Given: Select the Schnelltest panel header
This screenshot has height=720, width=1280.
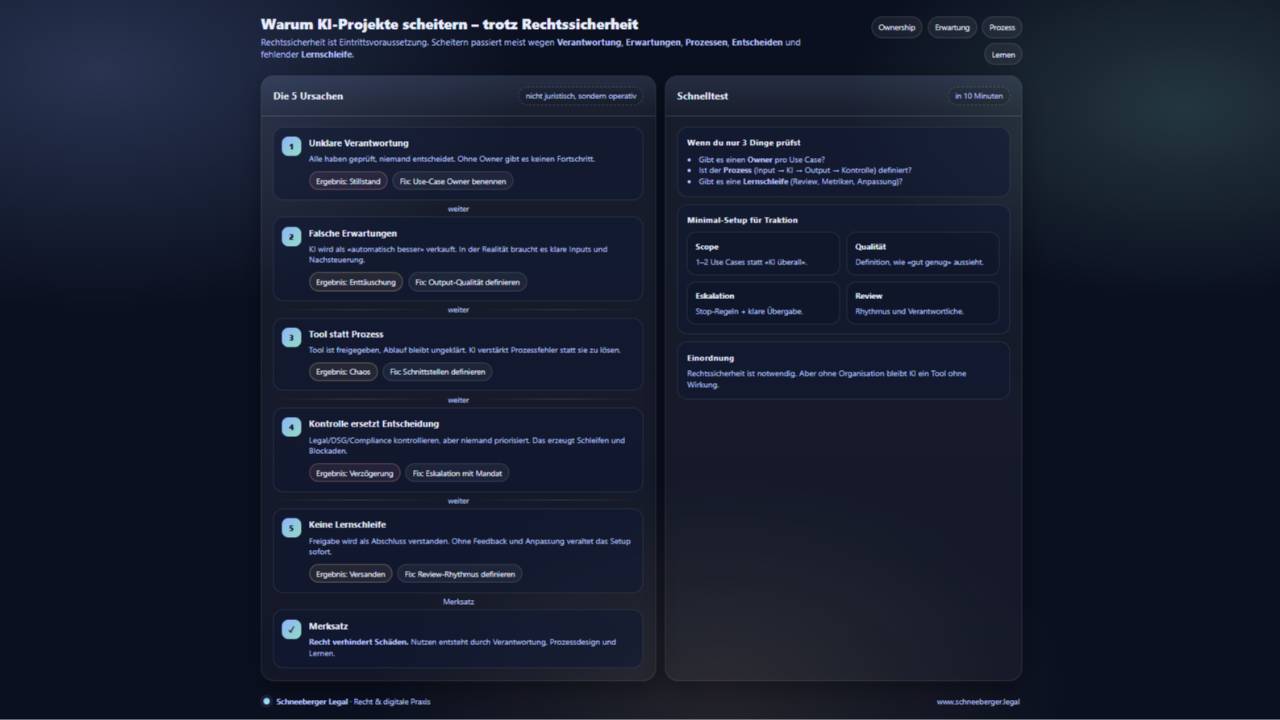Looking at the screenshot, I should pos(704,96).
